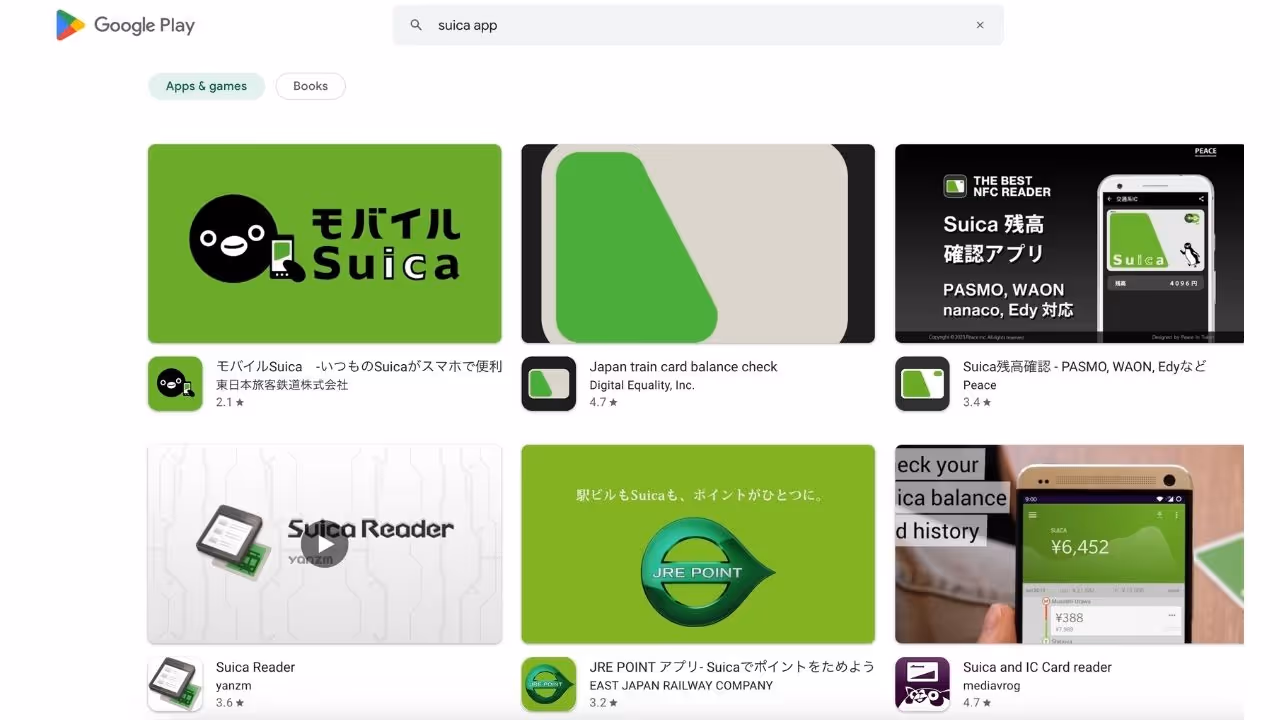The width and height of the screenshot is (1280, 720).
Task: Click the 3.4 star rating
Action: click(x=977, y=402)
